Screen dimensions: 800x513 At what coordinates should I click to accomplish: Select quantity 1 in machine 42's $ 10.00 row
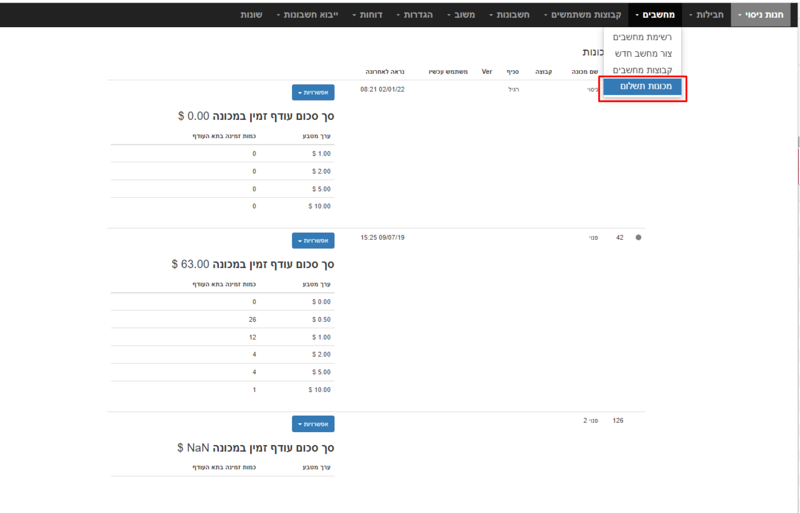pos(254,390)
